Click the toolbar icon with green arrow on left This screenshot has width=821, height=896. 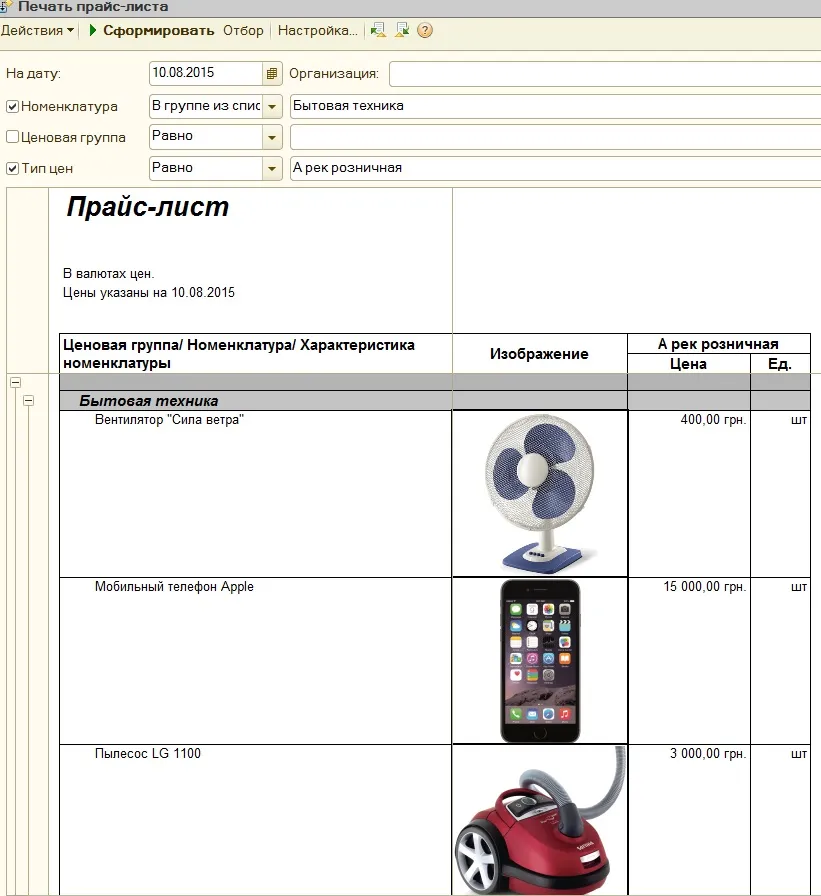[x=378, y=30]
